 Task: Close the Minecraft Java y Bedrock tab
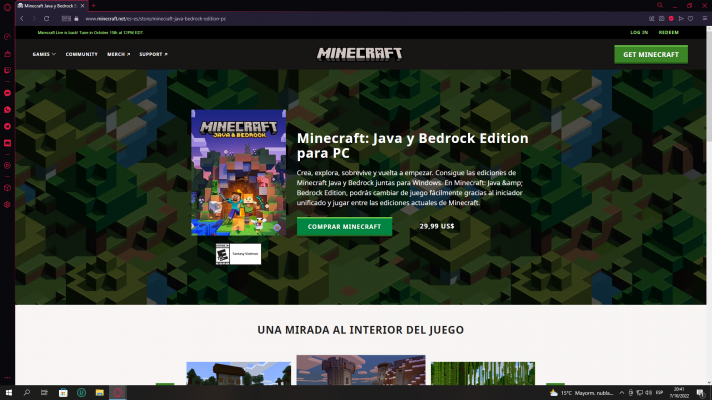(82, 6)
